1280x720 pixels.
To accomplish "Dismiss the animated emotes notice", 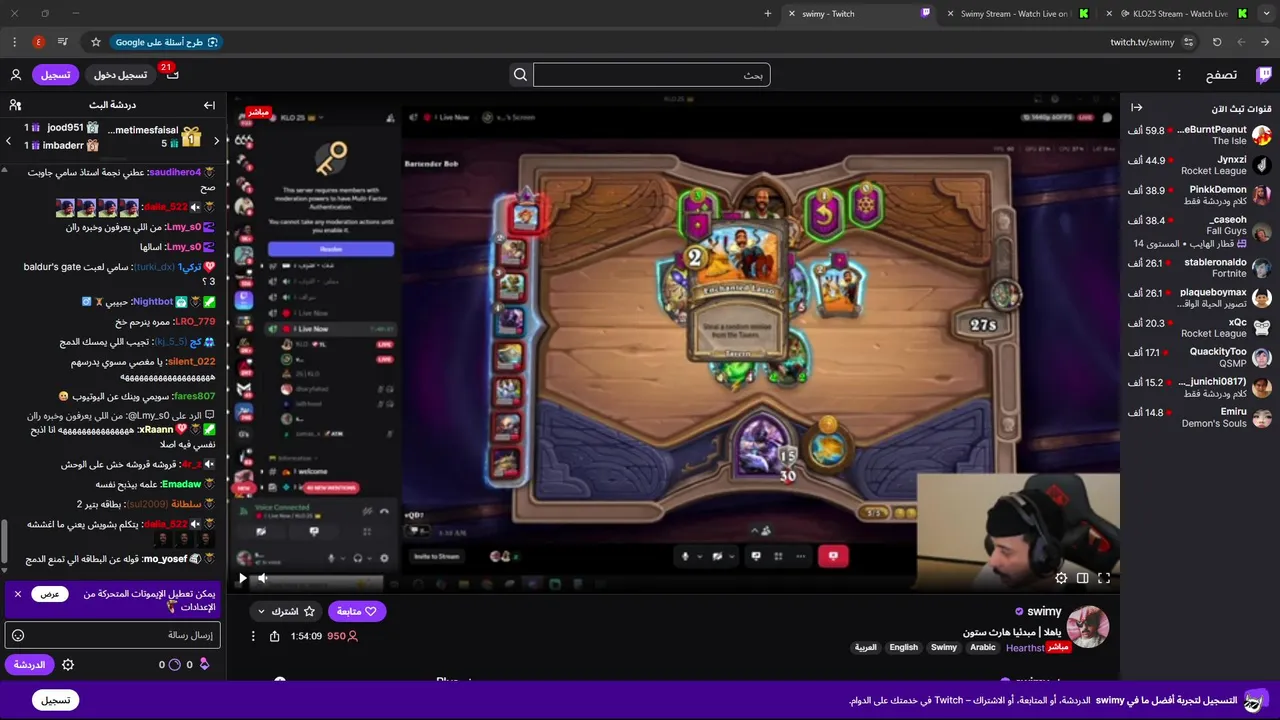I will (17, 594).
